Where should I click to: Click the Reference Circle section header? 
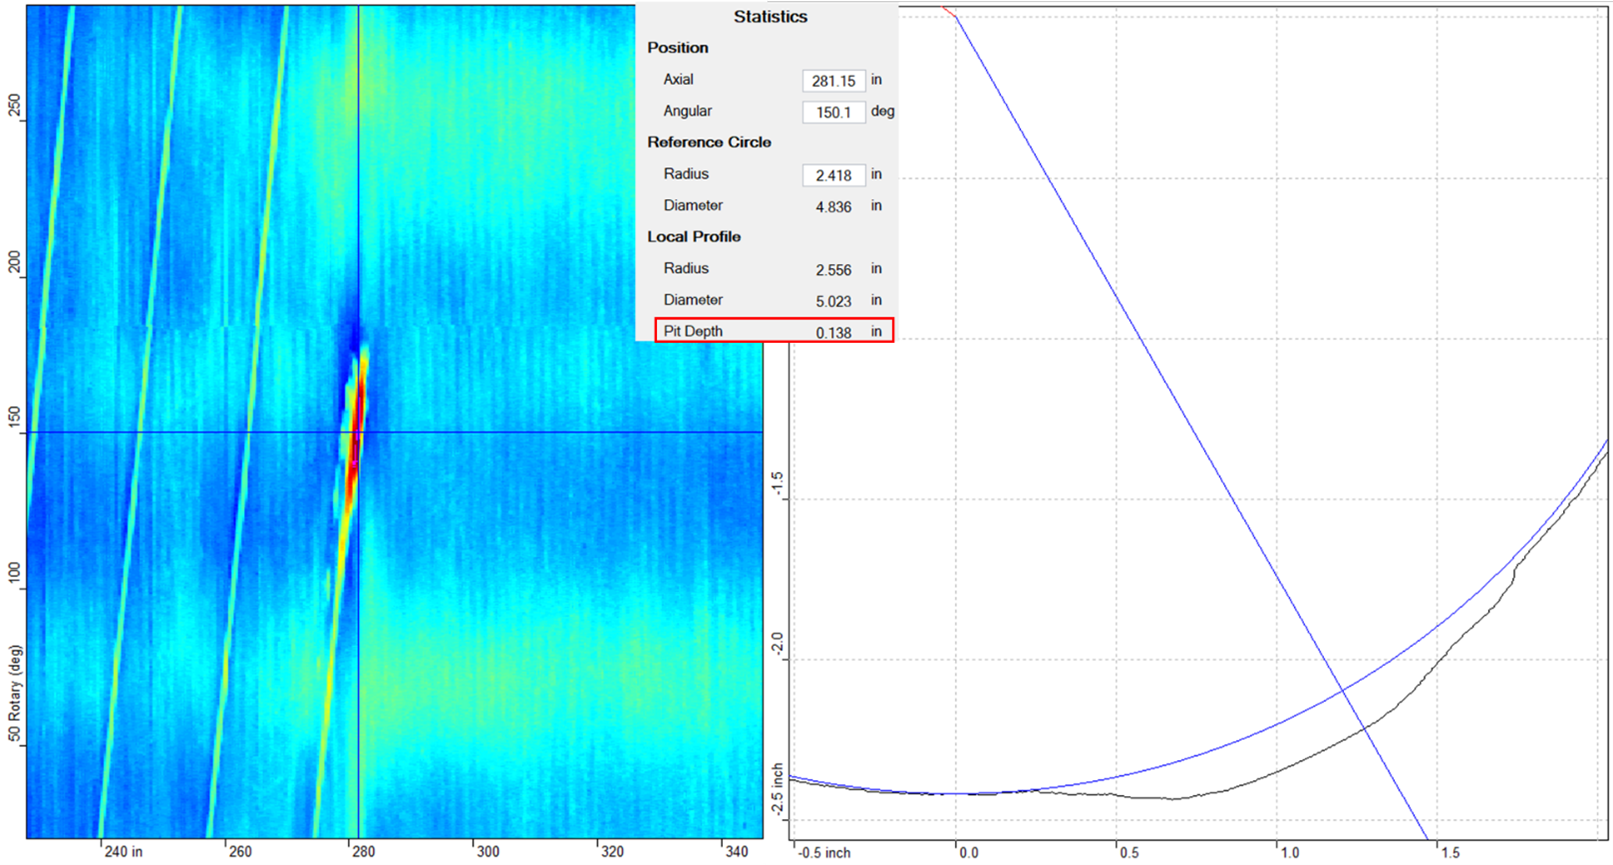(x=709, y=142)
